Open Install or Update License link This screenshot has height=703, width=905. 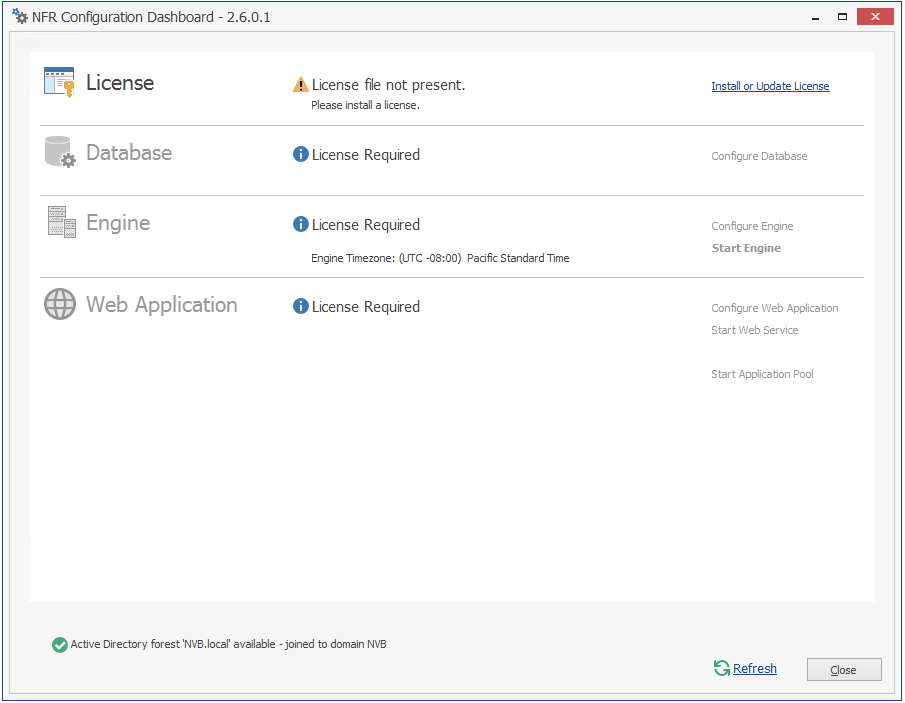click(770, 86)
